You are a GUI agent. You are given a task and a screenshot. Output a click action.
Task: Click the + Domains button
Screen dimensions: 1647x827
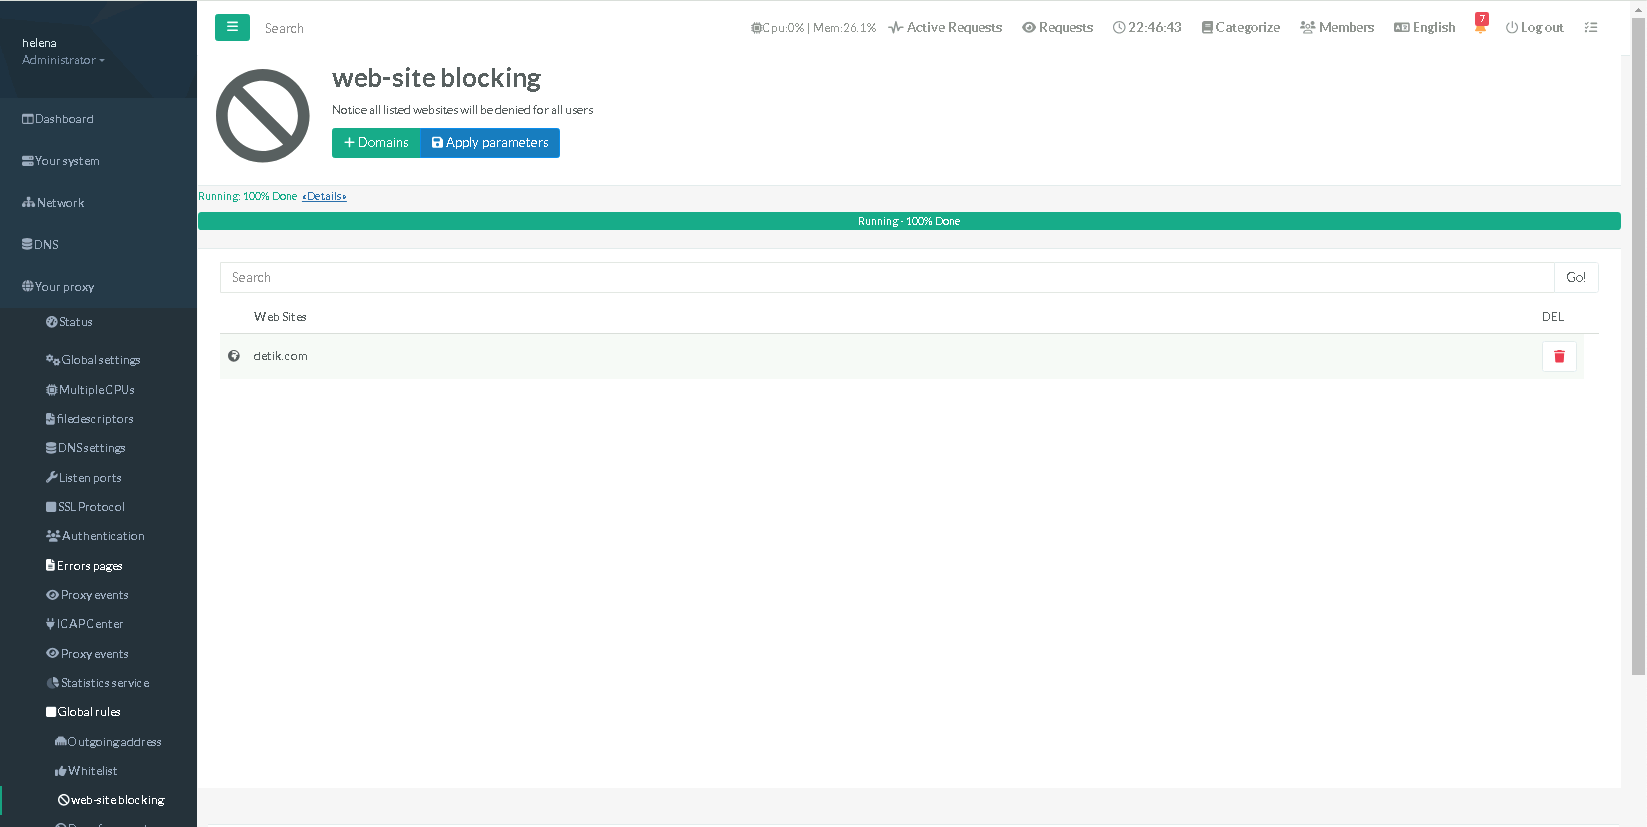pos(376,143)
